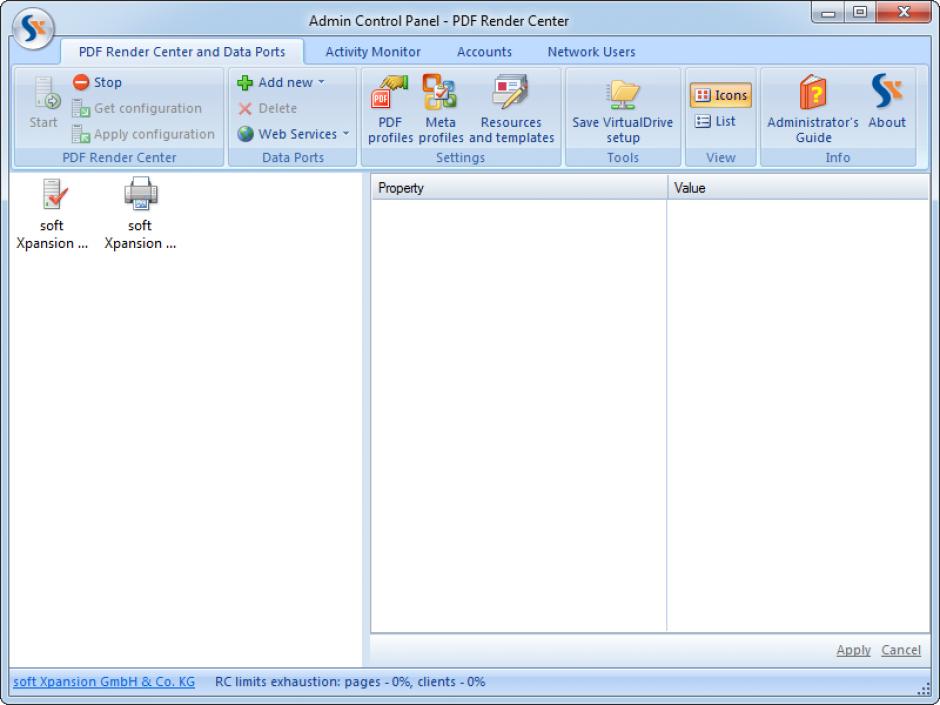Open PDF profiles settings
This screenshot has height=705, width=940.
(390, 109)
